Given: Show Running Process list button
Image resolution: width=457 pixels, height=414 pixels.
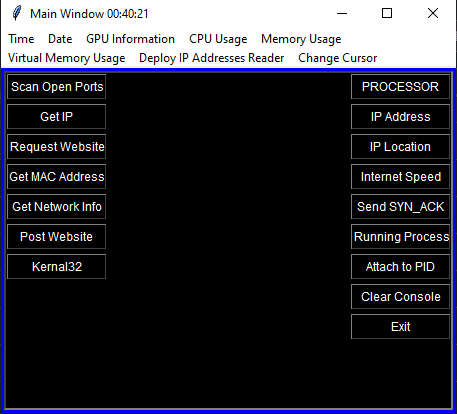Looking at the screenshot, I should tap(400, 237).
